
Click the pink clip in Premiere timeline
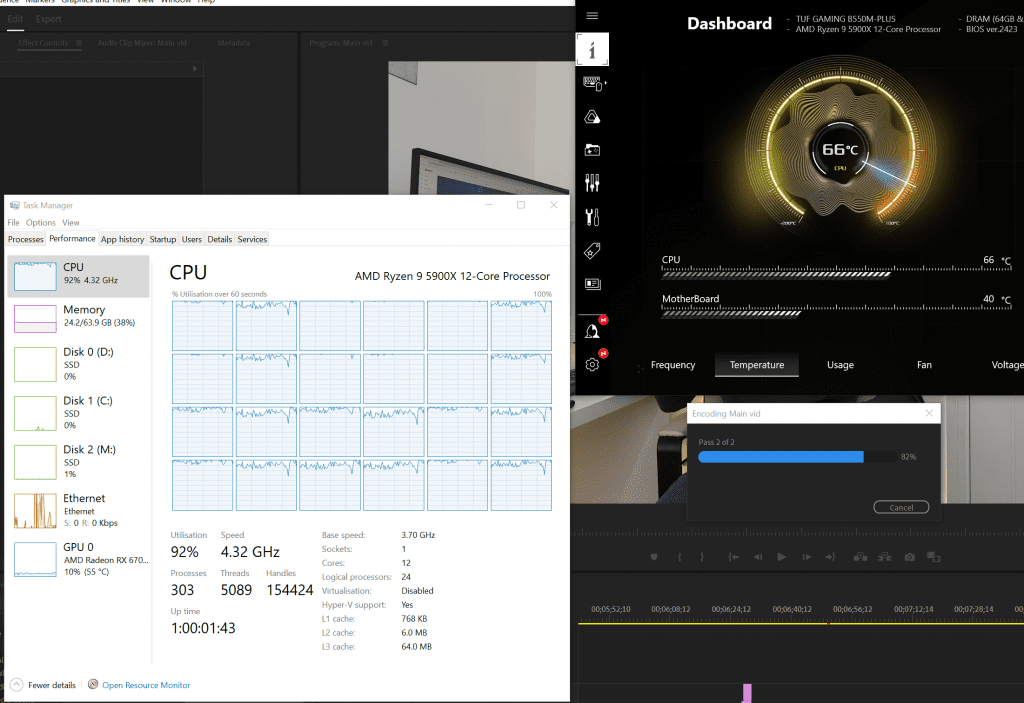[747, 693]
